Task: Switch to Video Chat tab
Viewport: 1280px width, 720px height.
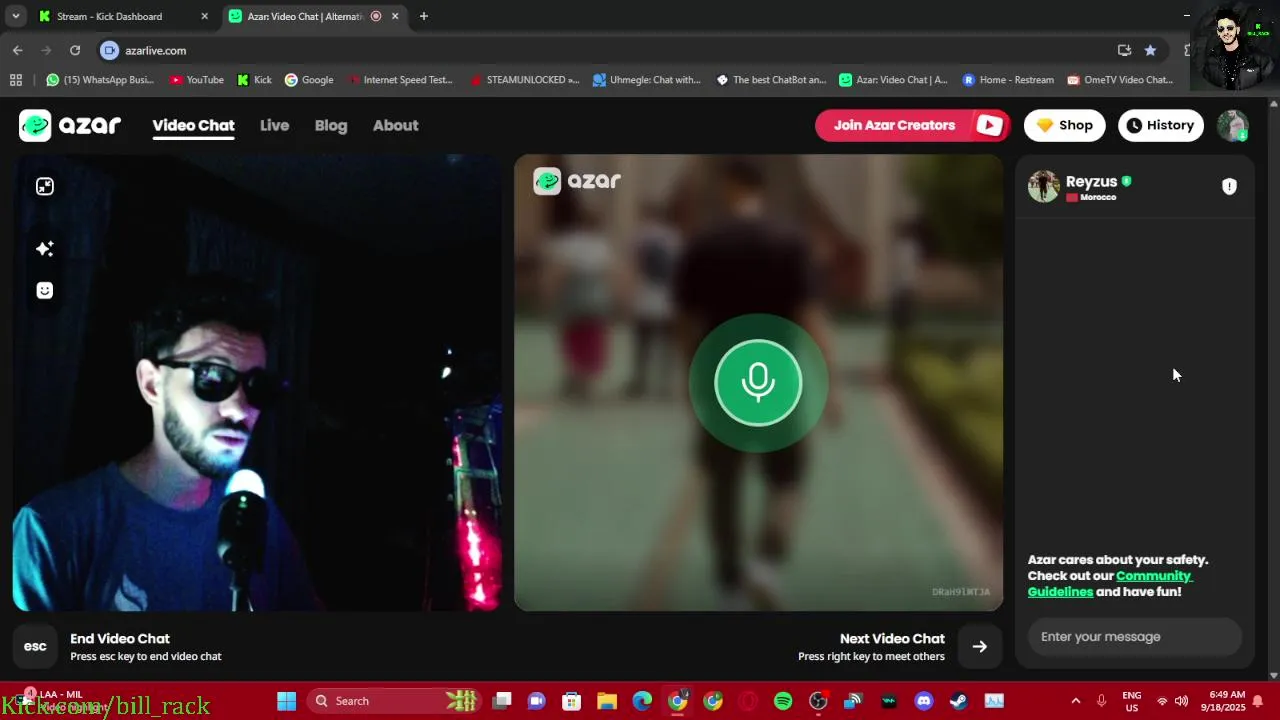Action: coord(193,125)
